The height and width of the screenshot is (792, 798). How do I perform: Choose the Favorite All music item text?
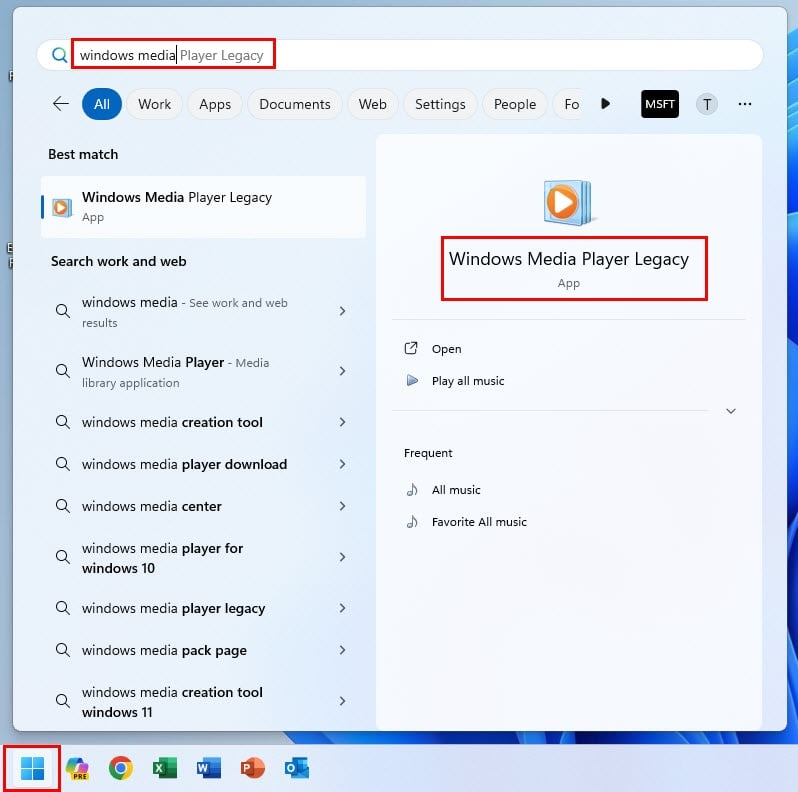tap(479, 522)
